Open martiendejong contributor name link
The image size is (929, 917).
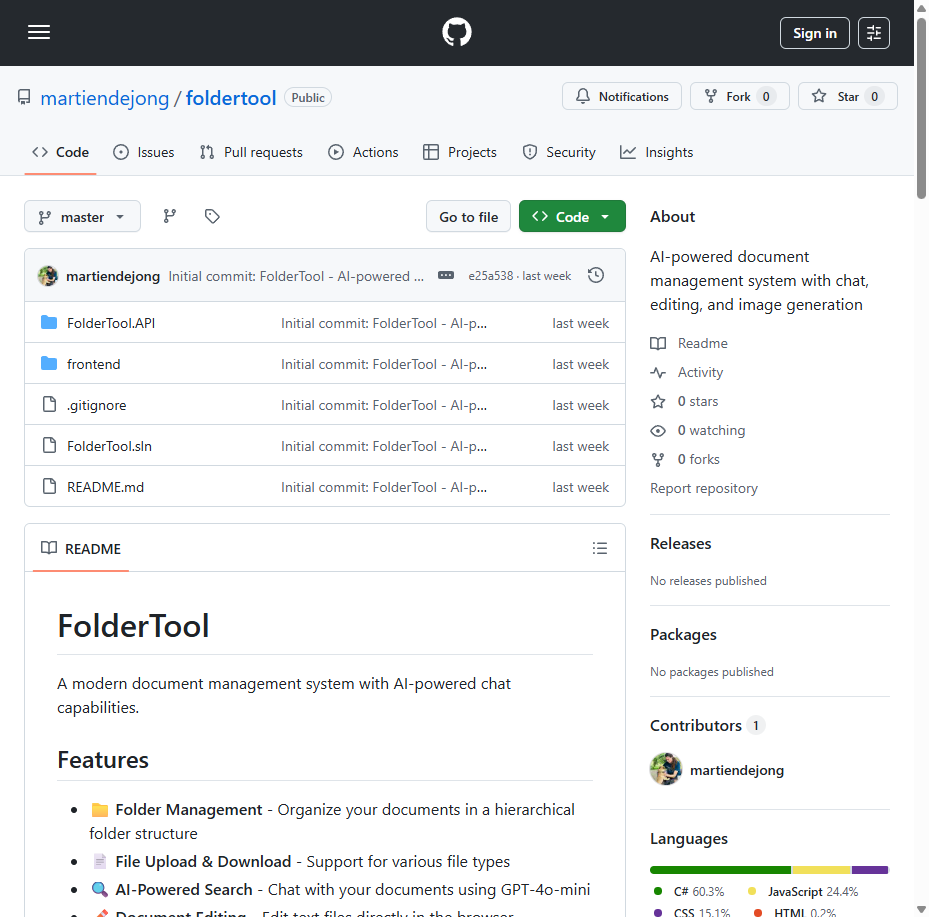click(x=737, y=770)
